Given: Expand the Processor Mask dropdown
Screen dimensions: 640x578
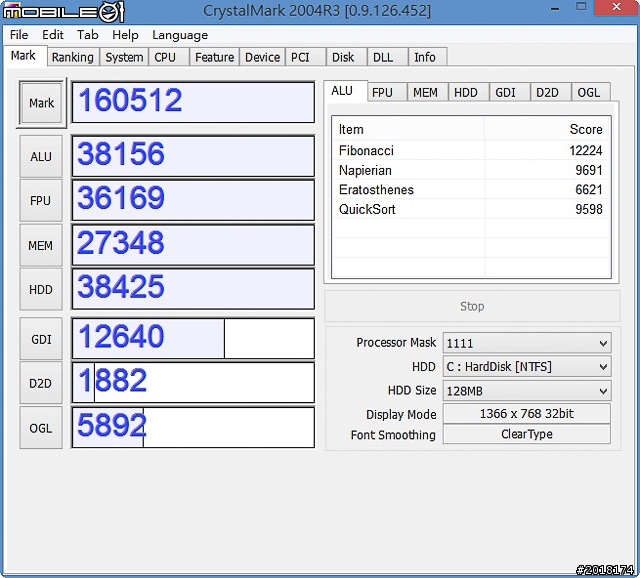Looking at the screenshot, I should point(527,343).
